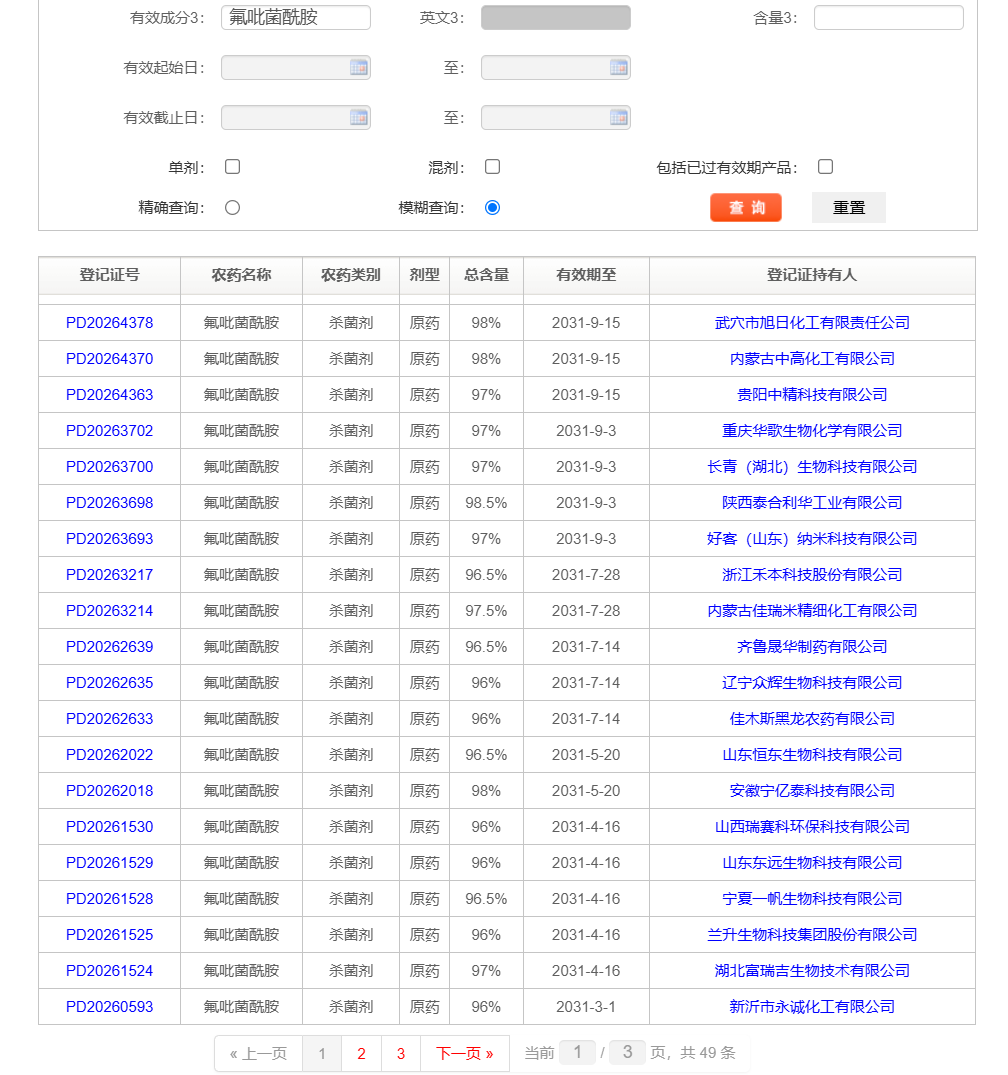This screenshot has width=1008, height=1075.
Task: Focus the 有效成分3 input field
Action: point(296,17)
